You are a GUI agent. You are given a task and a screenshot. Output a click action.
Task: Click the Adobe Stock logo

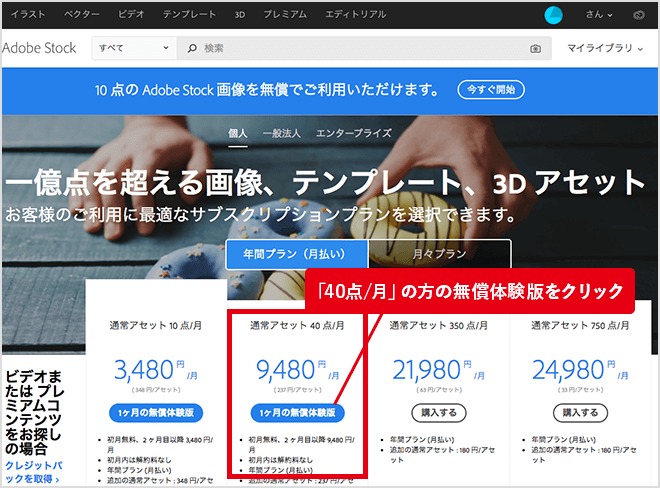click(x=42, y=48)
